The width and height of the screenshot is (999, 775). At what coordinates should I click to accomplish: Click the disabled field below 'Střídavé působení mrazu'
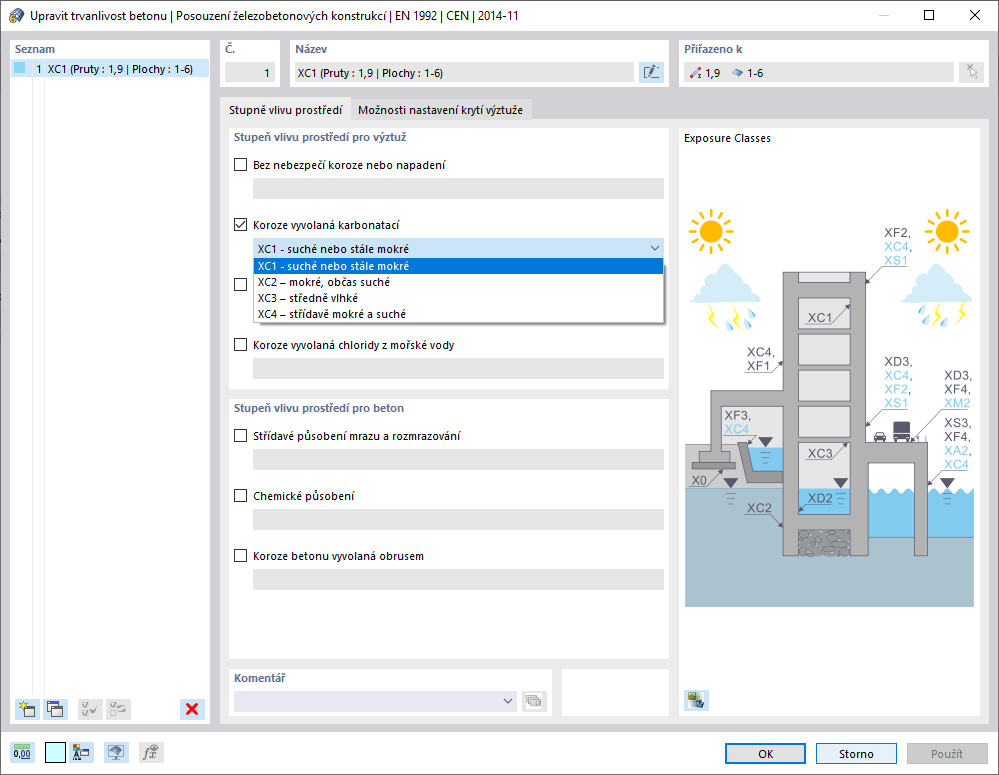(458, 460)
